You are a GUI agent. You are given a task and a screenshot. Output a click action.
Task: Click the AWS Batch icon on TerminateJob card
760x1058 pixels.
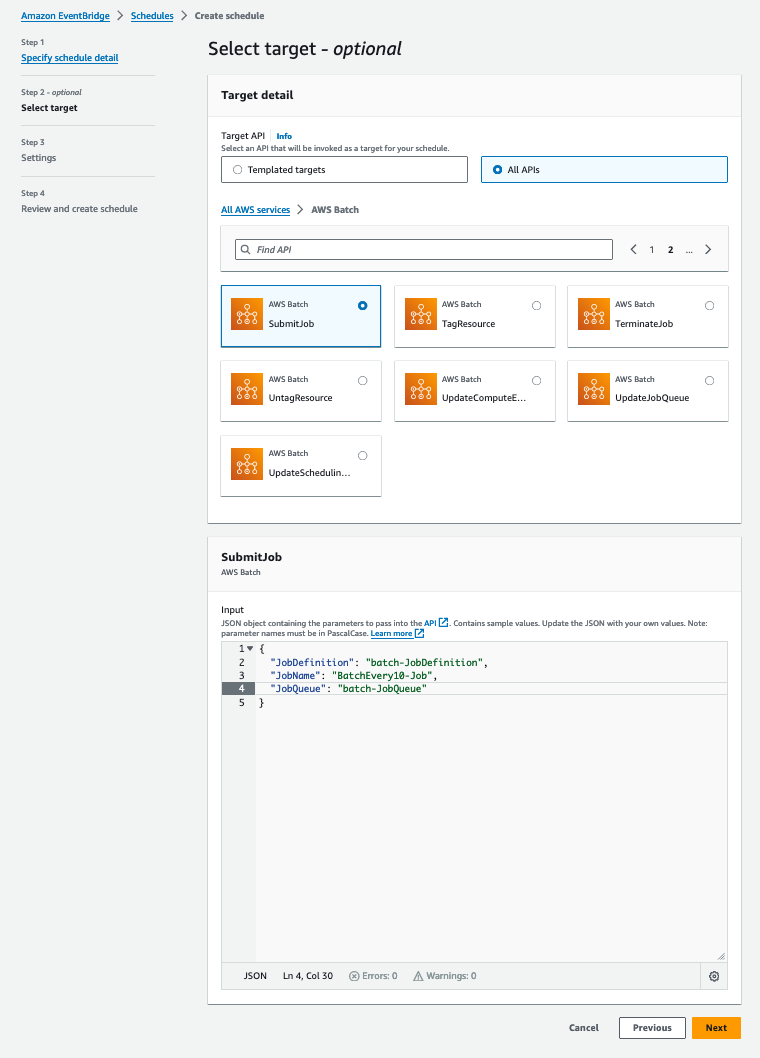(x=593, y=313)
